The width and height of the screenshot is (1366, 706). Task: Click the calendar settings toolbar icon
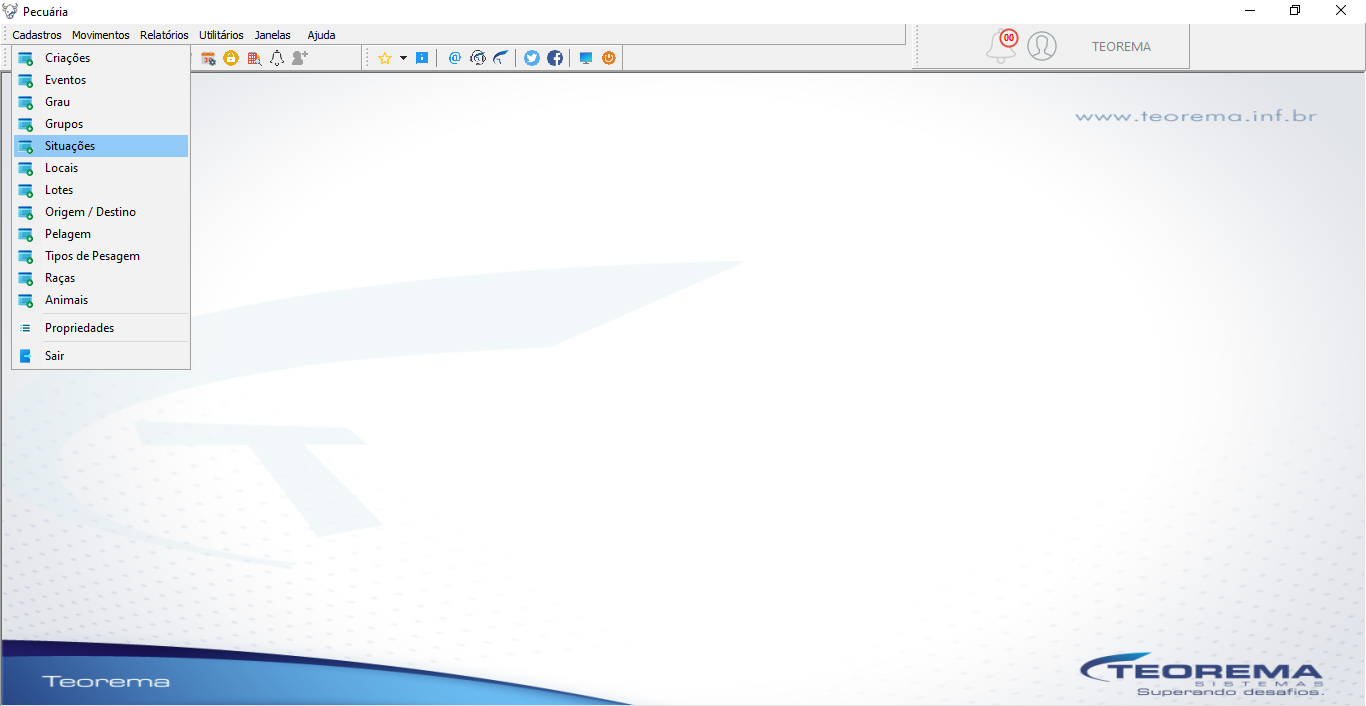(x=208, y=58)
